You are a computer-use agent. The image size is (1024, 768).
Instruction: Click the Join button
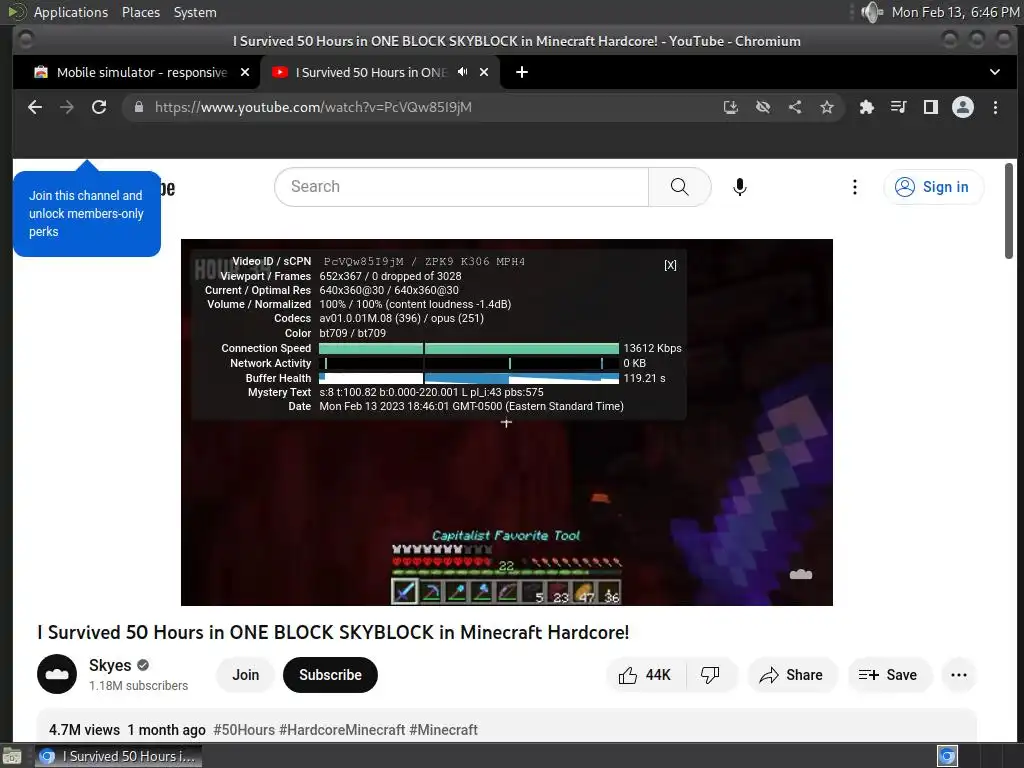pyautogui.click(x=246, y=675)
